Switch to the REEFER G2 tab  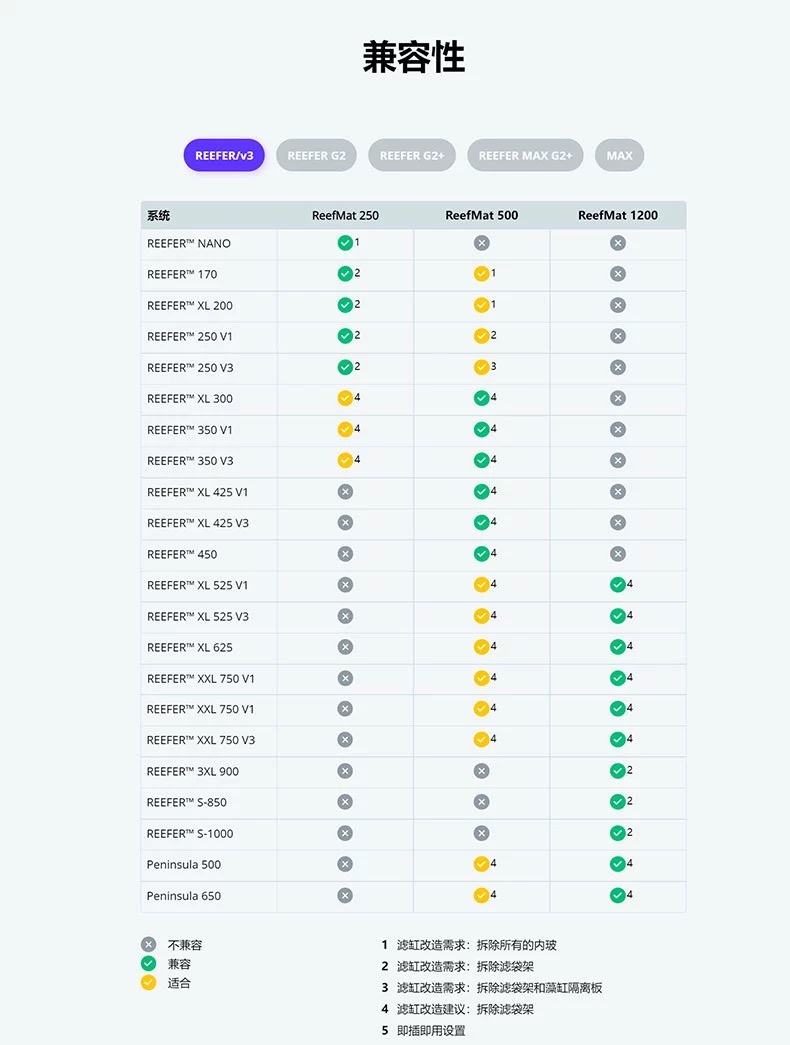[316, 155]
